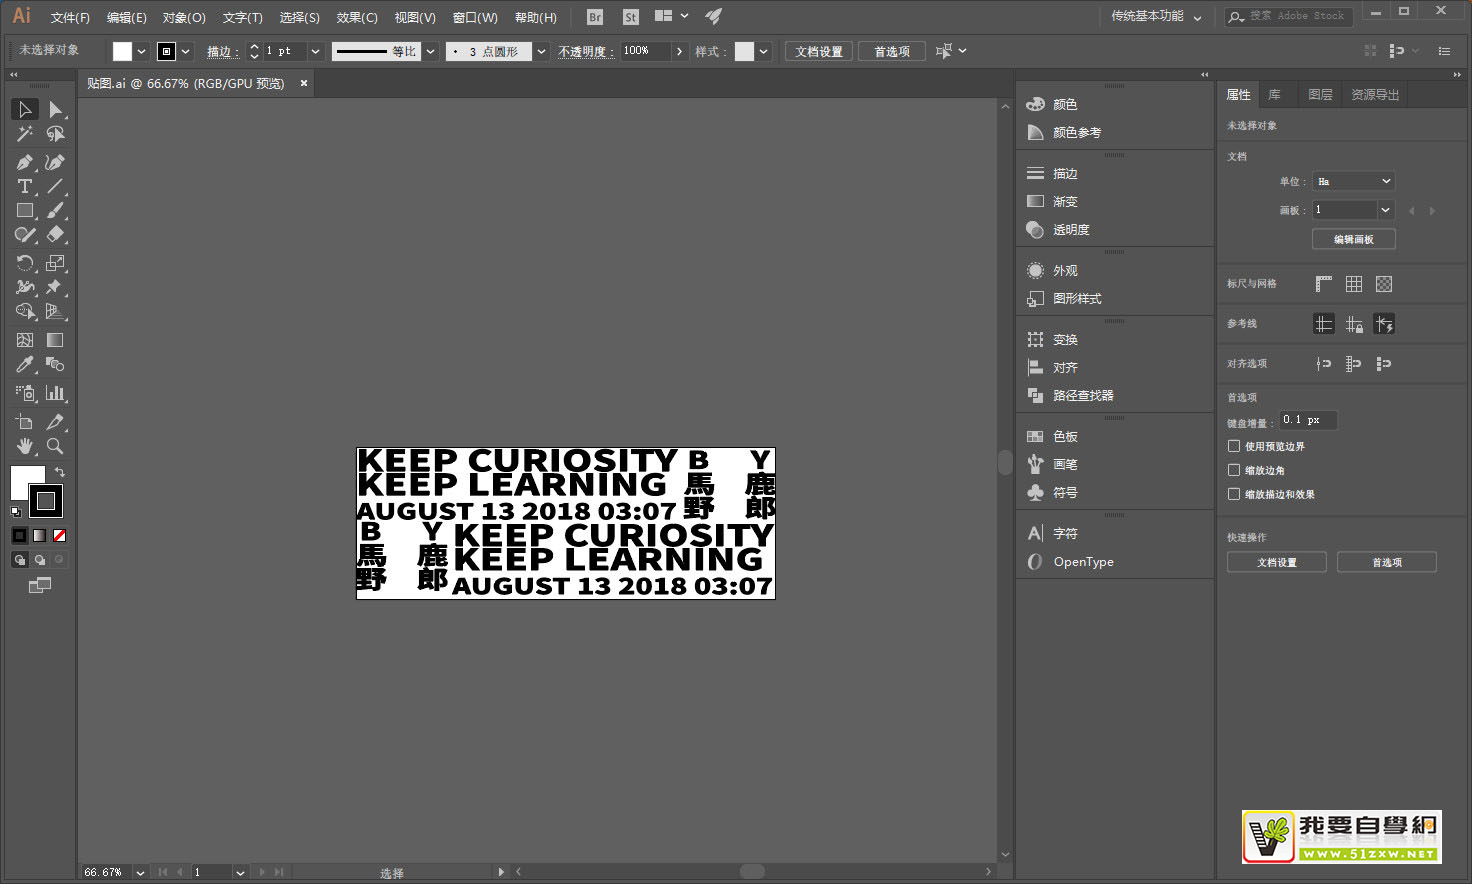Select the Column Graph tool

(55, 393)
